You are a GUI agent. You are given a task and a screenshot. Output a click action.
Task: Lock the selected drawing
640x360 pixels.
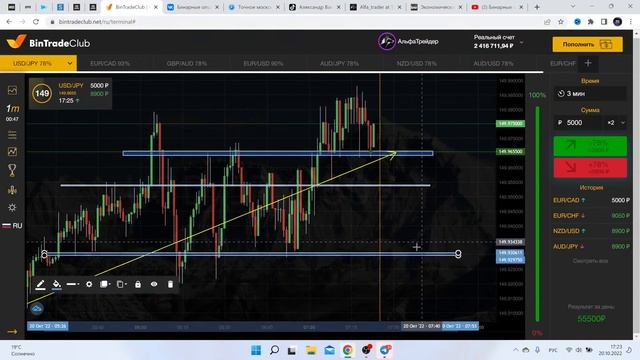pos(138,284)
